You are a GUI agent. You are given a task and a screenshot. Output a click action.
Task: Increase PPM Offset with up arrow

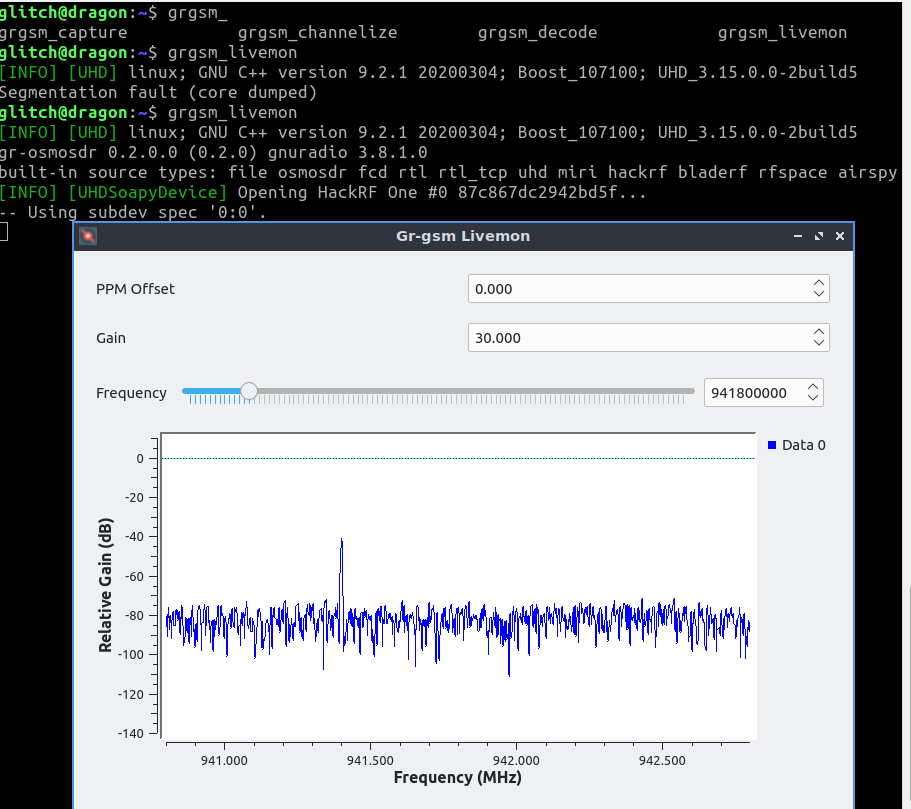(x=819, y=283)
